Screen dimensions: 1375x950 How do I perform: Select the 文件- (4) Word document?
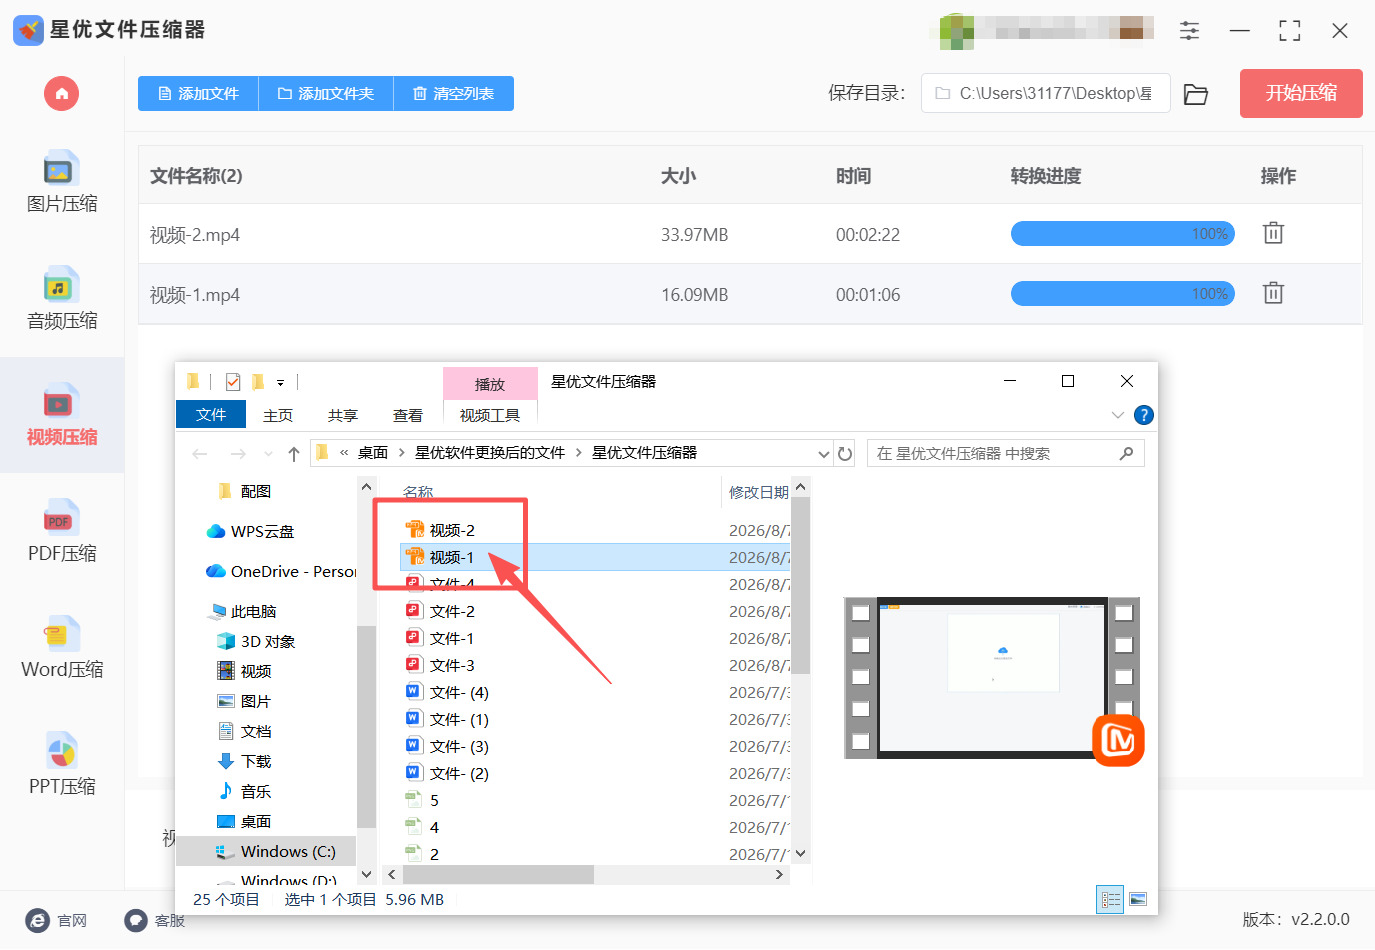pyautogui.click(x=447, y=692)
